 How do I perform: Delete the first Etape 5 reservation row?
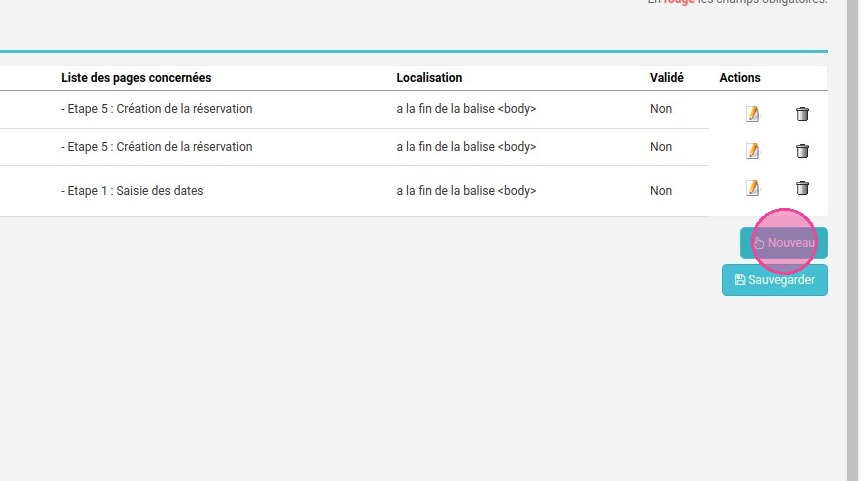[x=802, y=114]
